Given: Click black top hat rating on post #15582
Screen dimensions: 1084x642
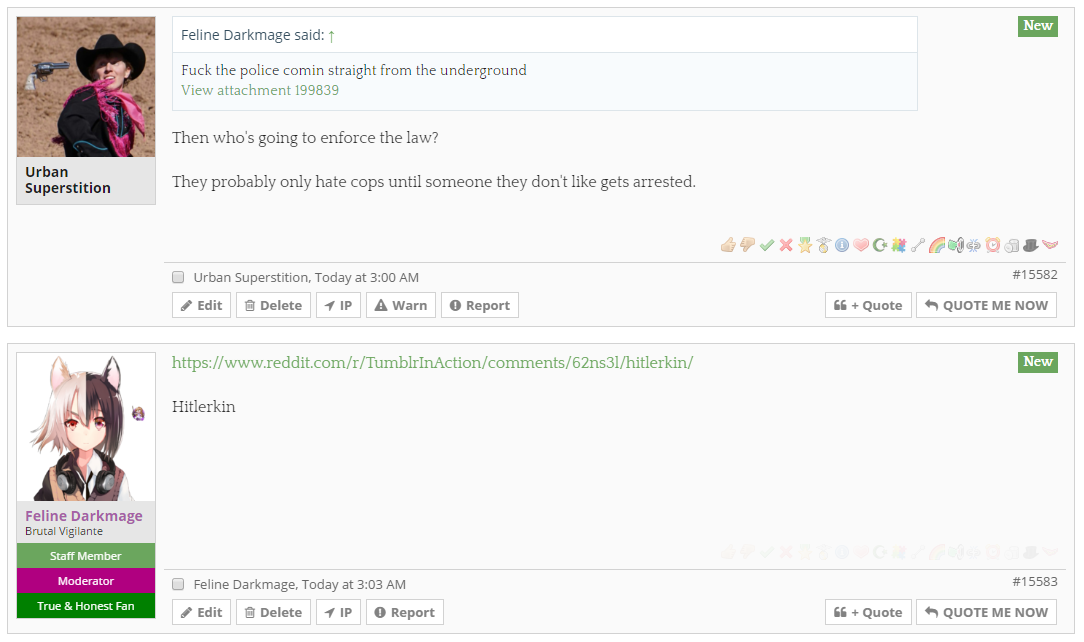Looking at the screenshot, I should point(1031,245).
